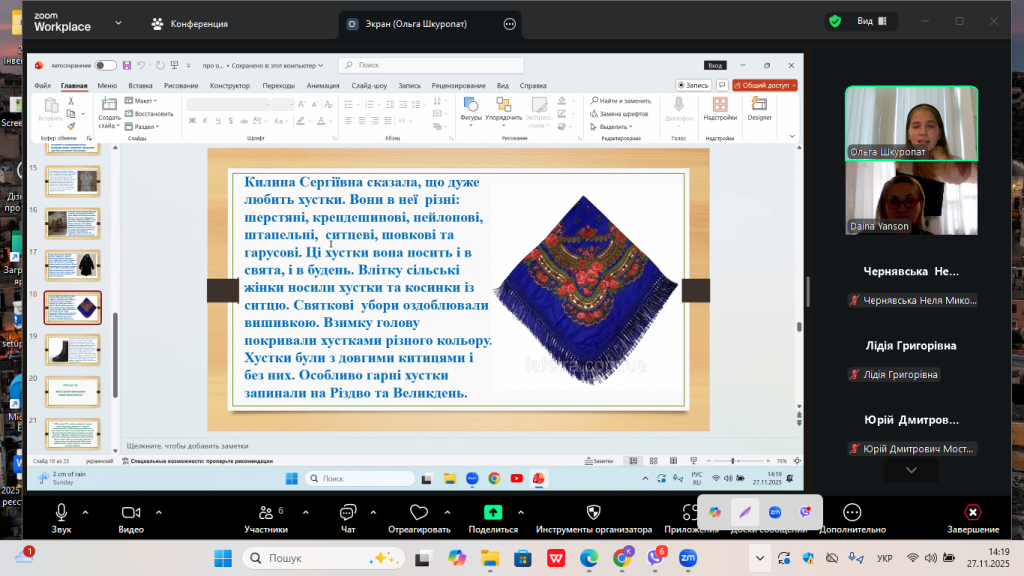Toggle the Автосохранение switch in PowerPoint
Viewport: 1024px width, 576px height.
point(105,65)
